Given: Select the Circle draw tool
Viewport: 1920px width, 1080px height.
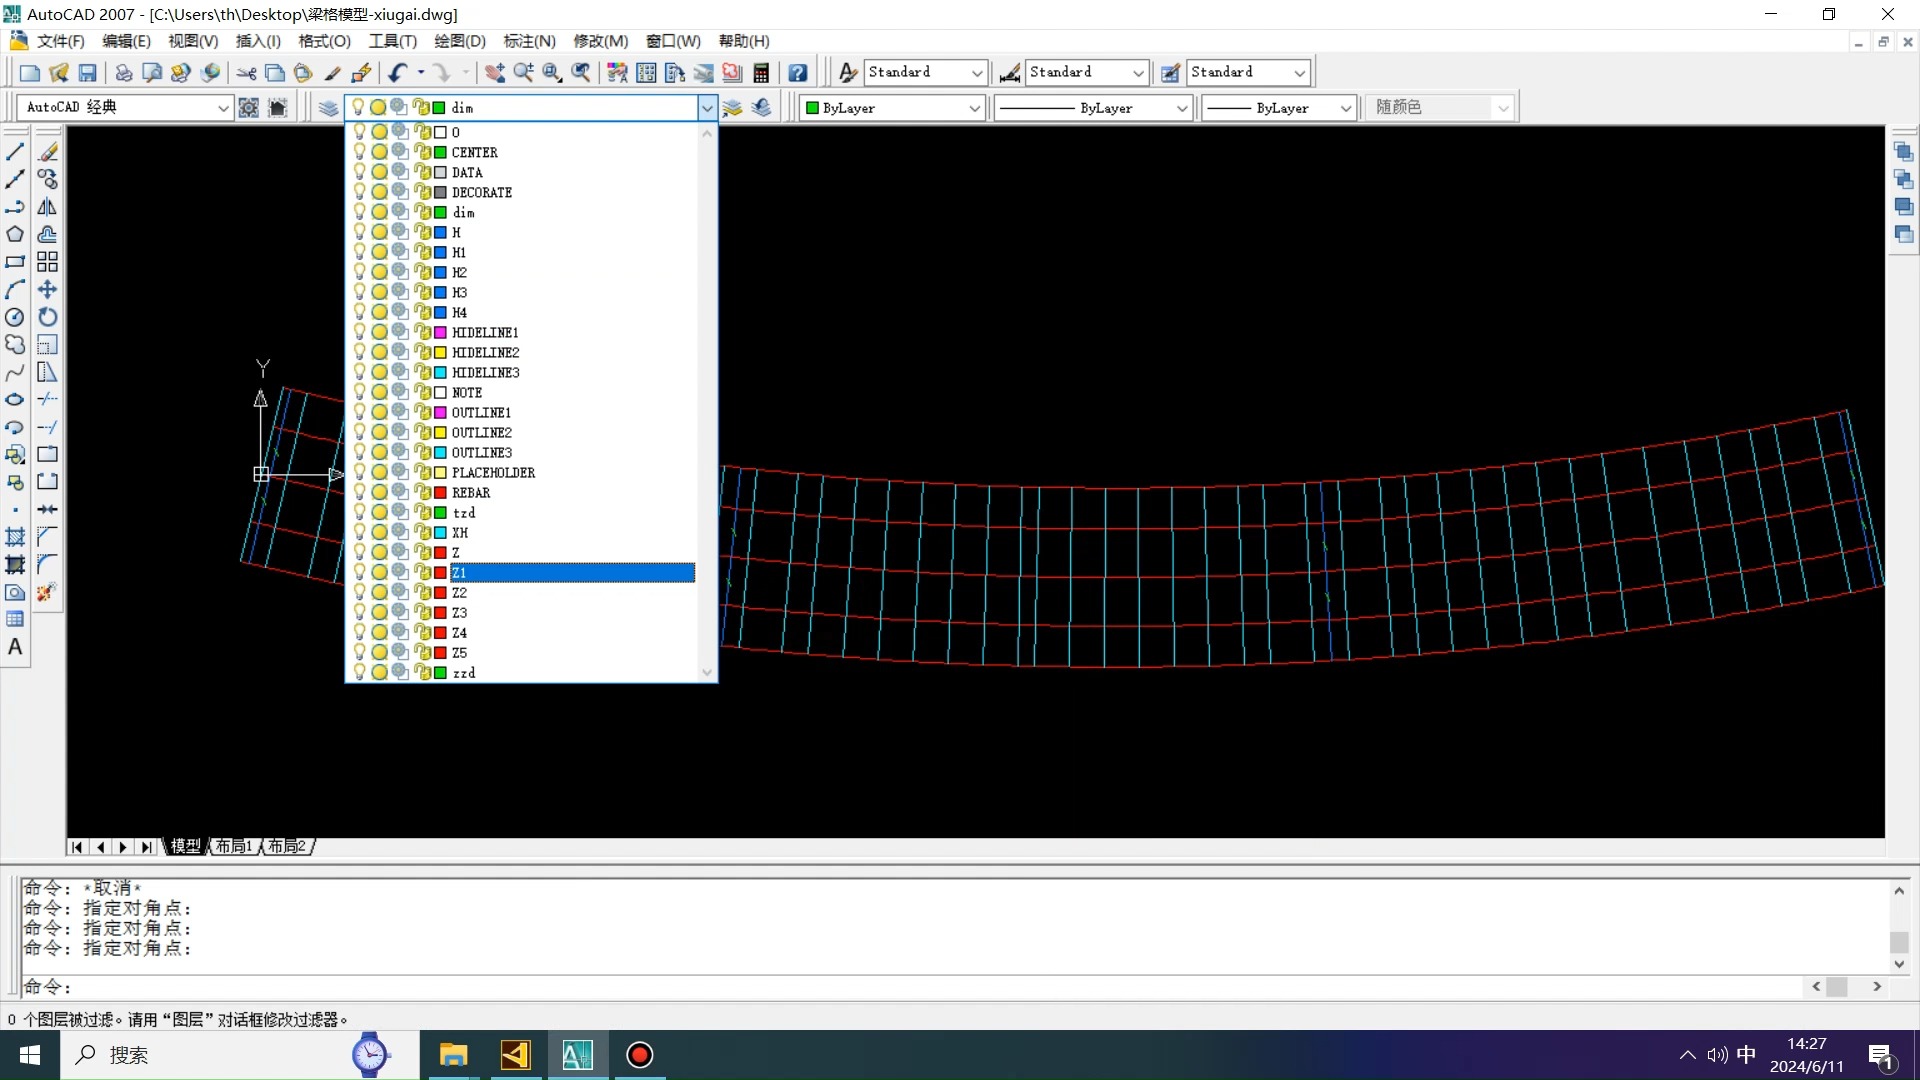Looking at the screenshot, I should pos(15,317).
